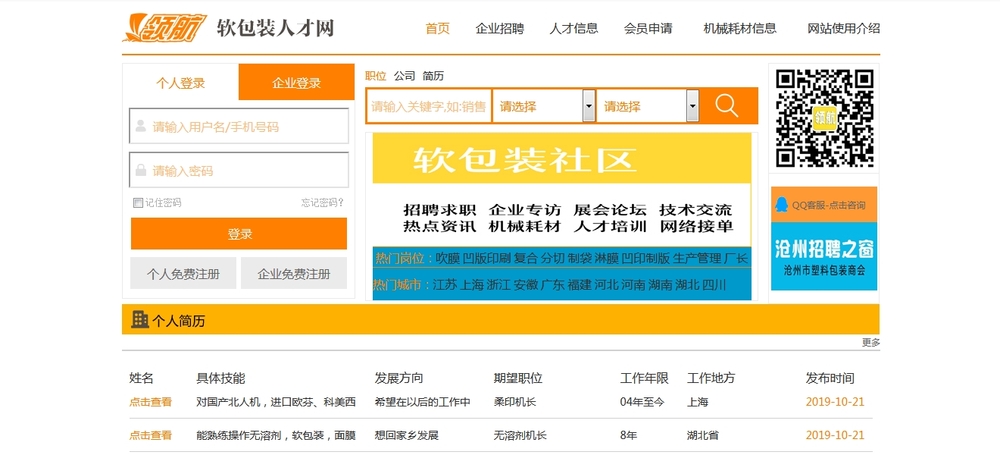1000x455 pixels.
Task: Click 湖北 in 热门城市
Action: (x=687, y=285)
